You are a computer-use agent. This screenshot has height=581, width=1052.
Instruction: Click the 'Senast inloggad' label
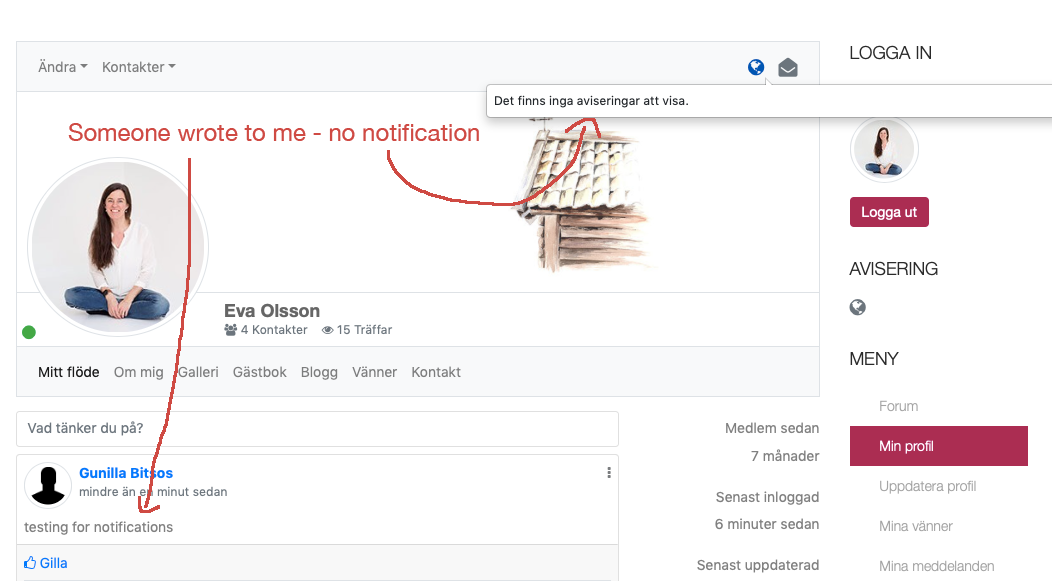[767, 497]
